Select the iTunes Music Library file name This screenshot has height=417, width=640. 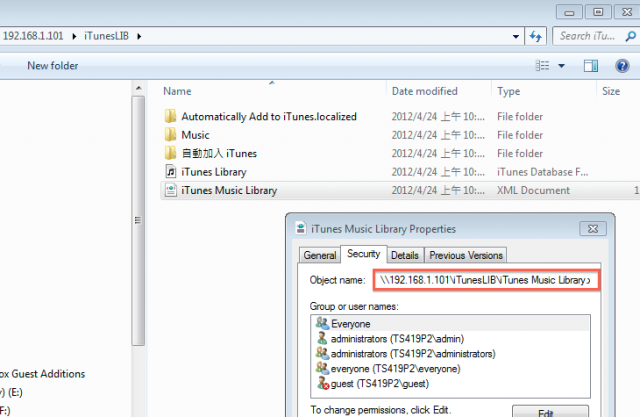[229, 191]
